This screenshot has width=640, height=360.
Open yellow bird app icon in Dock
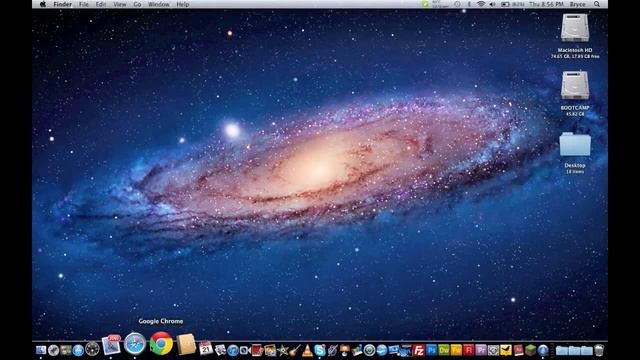(x=506, y=350)
